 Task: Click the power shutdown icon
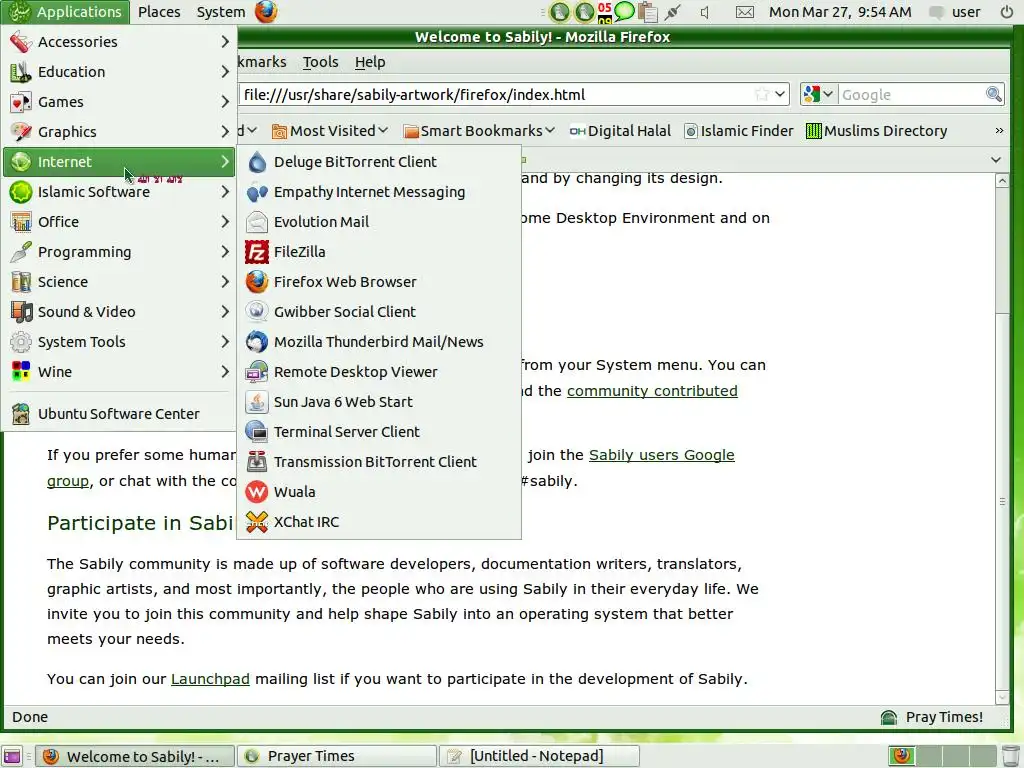pos(1006,12)
